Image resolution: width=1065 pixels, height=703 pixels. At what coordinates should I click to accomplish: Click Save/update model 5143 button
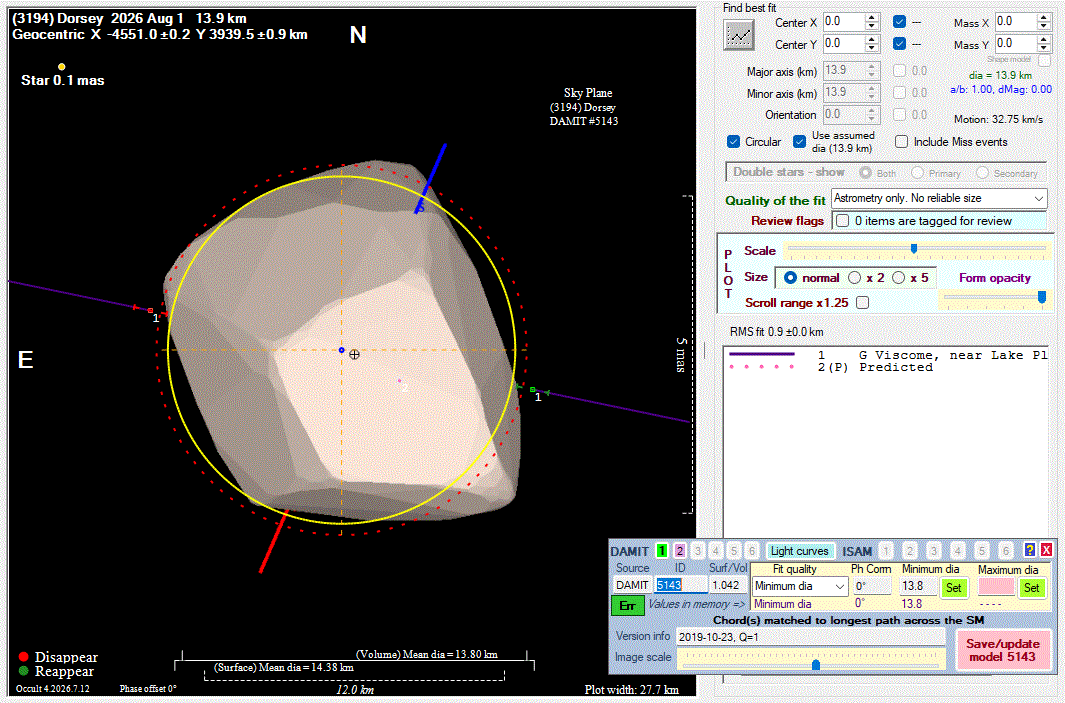tap(1003, 650)
